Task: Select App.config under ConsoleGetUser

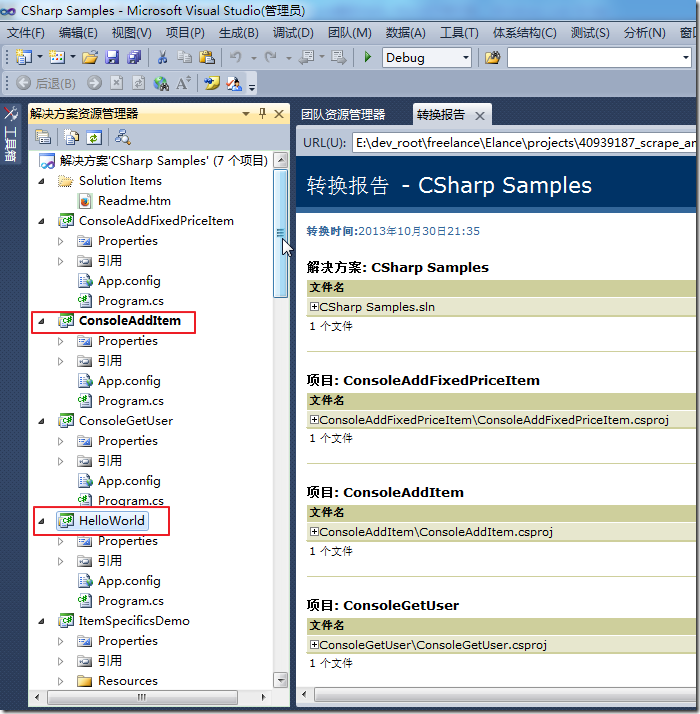Action: click(x=129, y=481)
